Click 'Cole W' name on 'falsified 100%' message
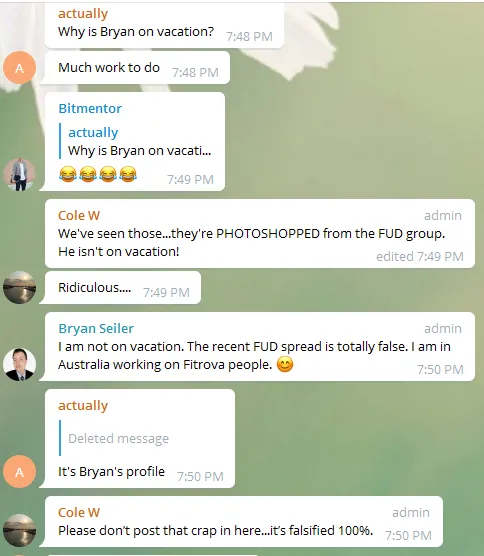 tap(79, 512)
